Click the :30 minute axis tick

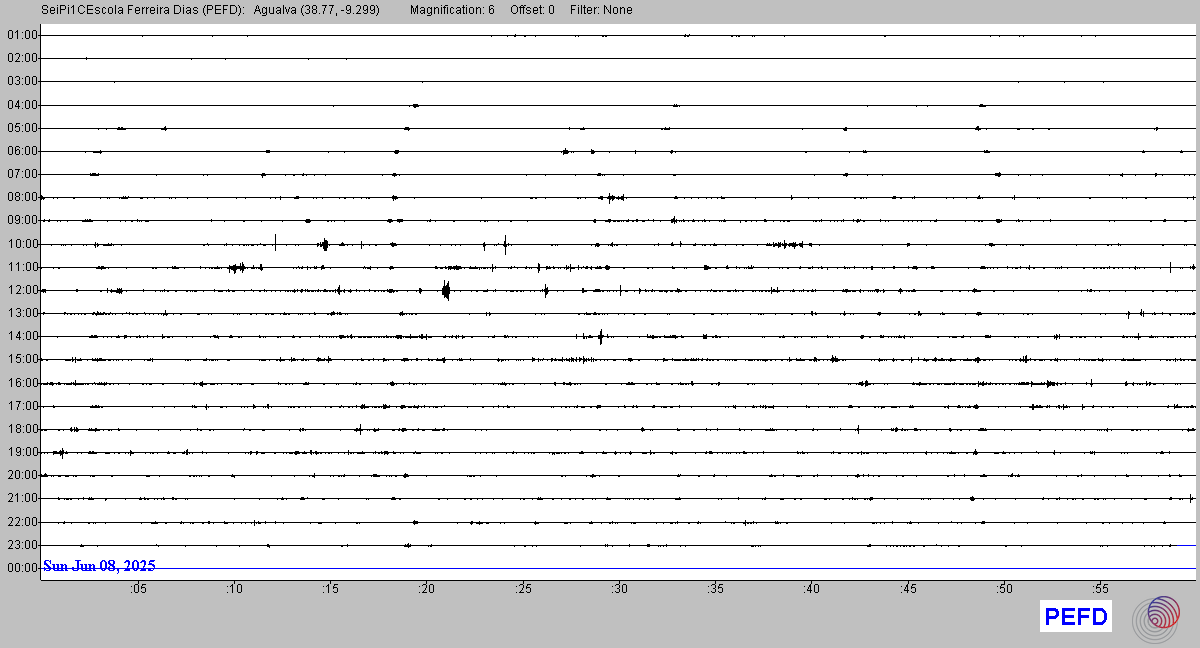pyautogui.click(x=619, y=589)
